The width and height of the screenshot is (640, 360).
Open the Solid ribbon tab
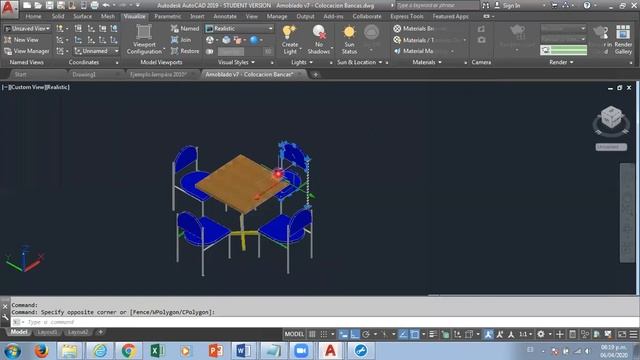(x=58, y=16)
